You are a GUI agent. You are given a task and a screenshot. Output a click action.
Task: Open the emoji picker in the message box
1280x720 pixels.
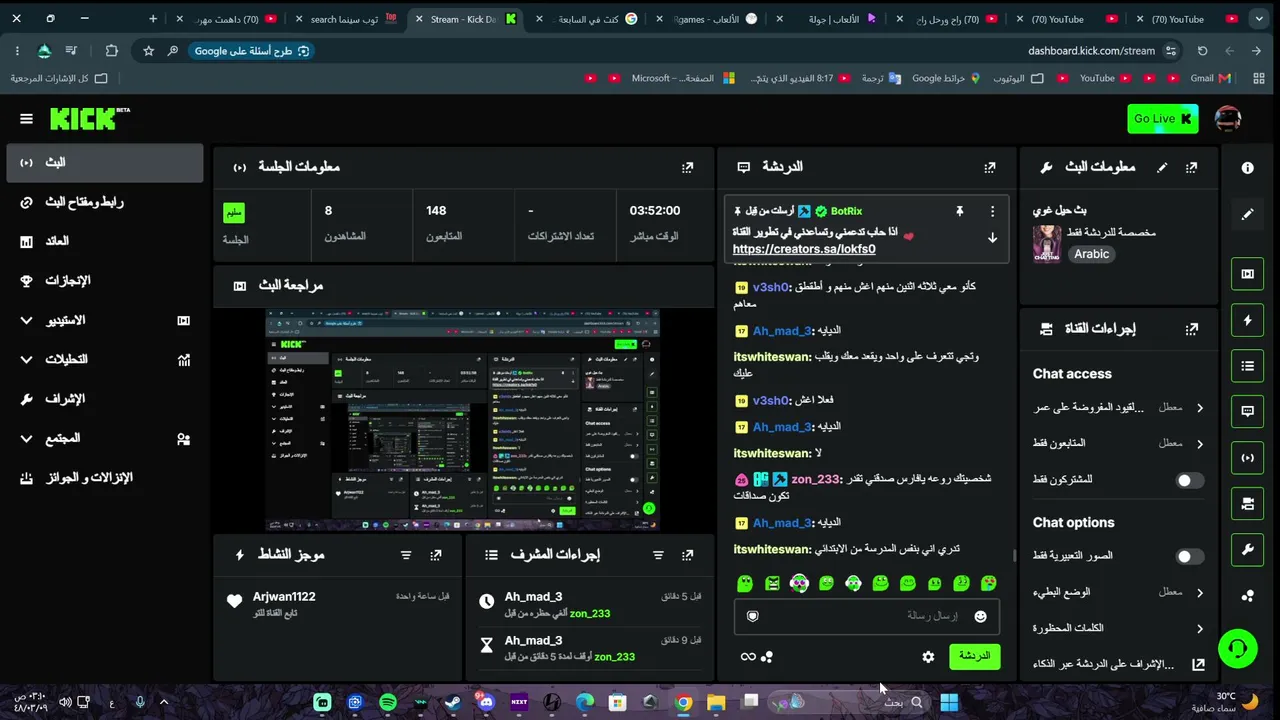click(x=980, y=617)
